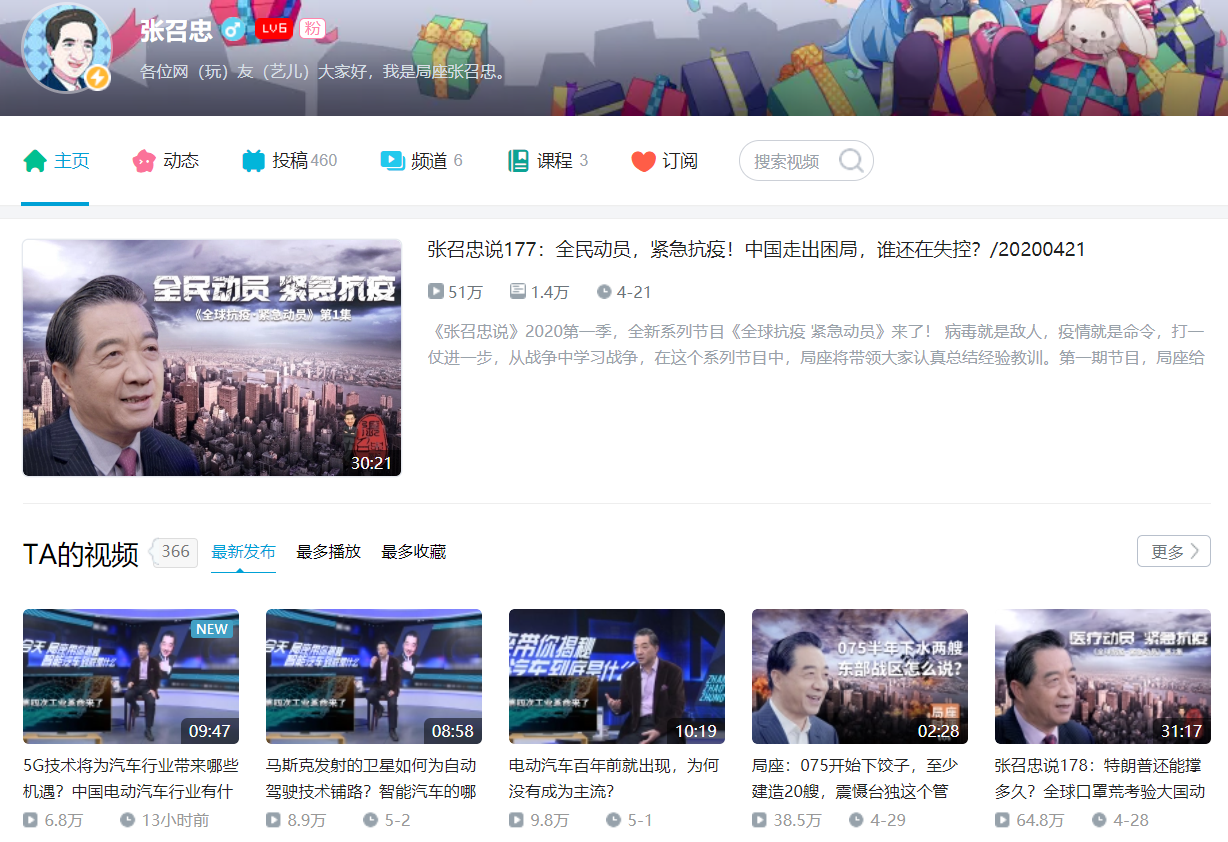Screen dimensions: 1228x842
Task: Click the 频道 channels play icon
Action: (x=391, y=160)
